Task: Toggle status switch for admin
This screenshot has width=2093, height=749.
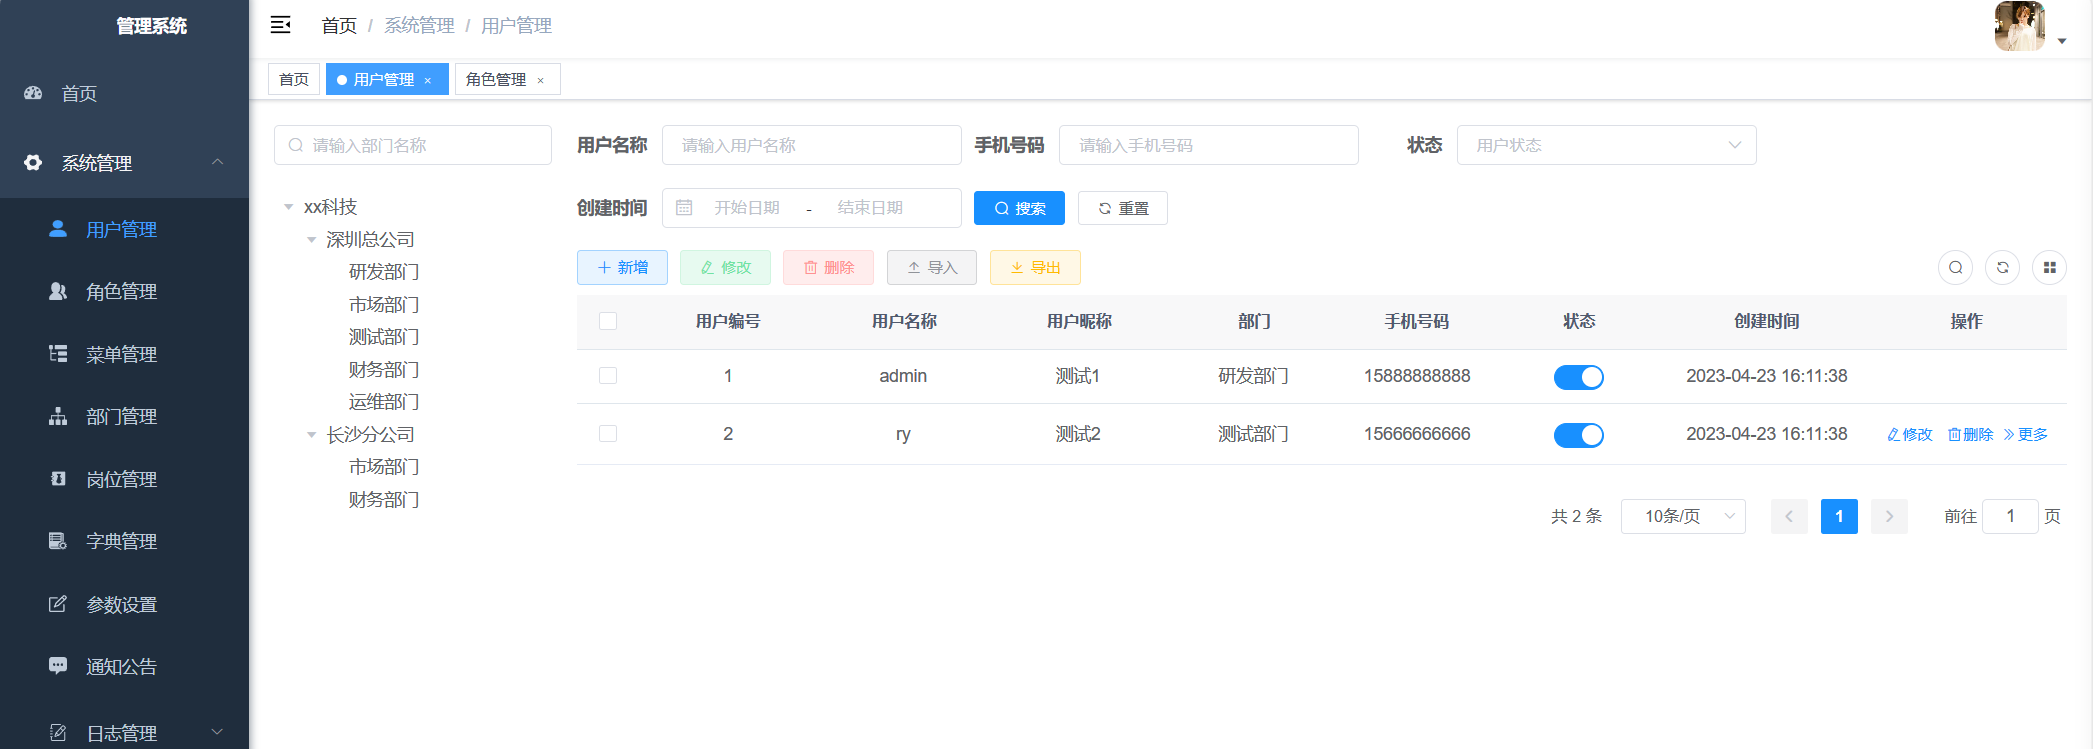Action: (1578, 377)
